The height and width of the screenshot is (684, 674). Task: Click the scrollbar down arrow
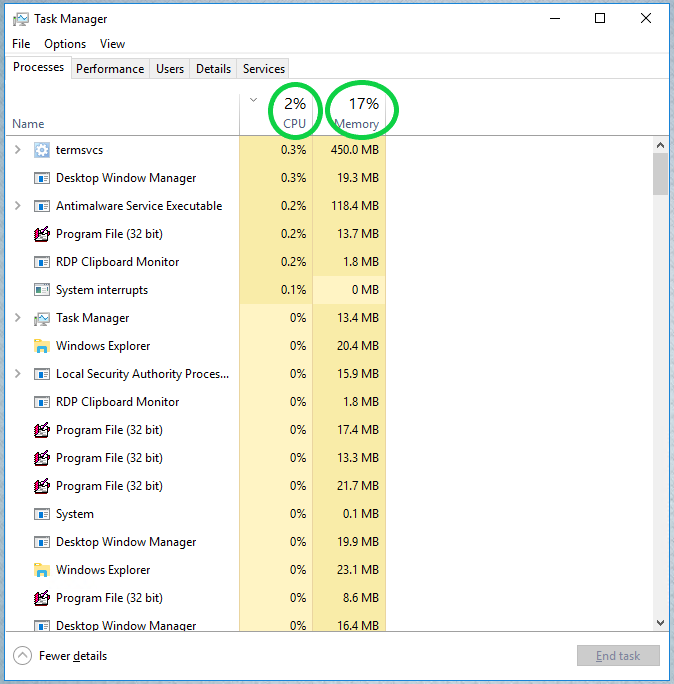660,623
